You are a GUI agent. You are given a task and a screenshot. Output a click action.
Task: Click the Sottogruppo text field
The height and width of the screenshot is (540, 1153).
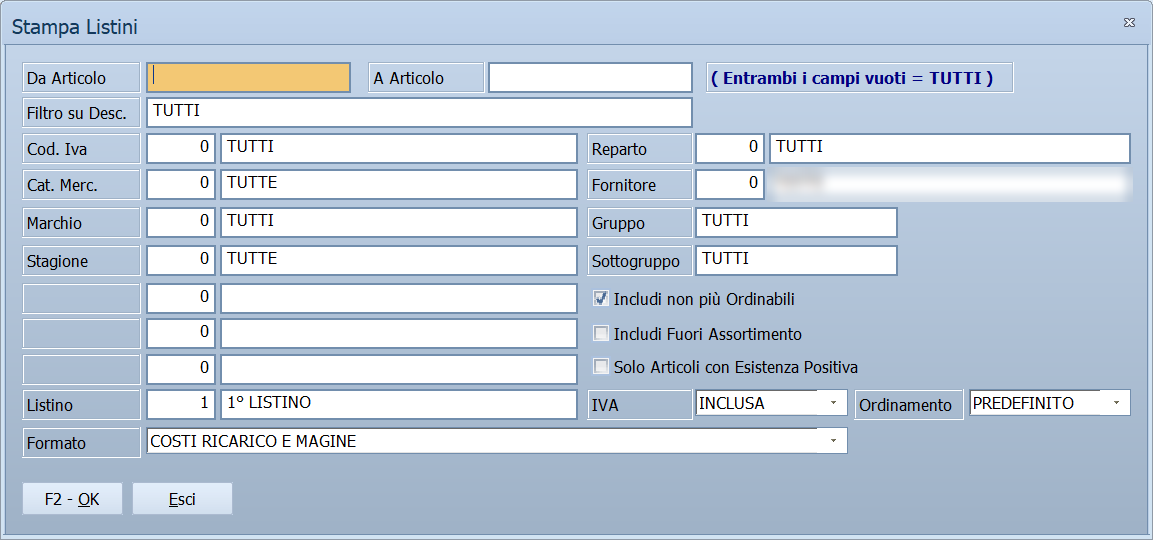(796, 260)
